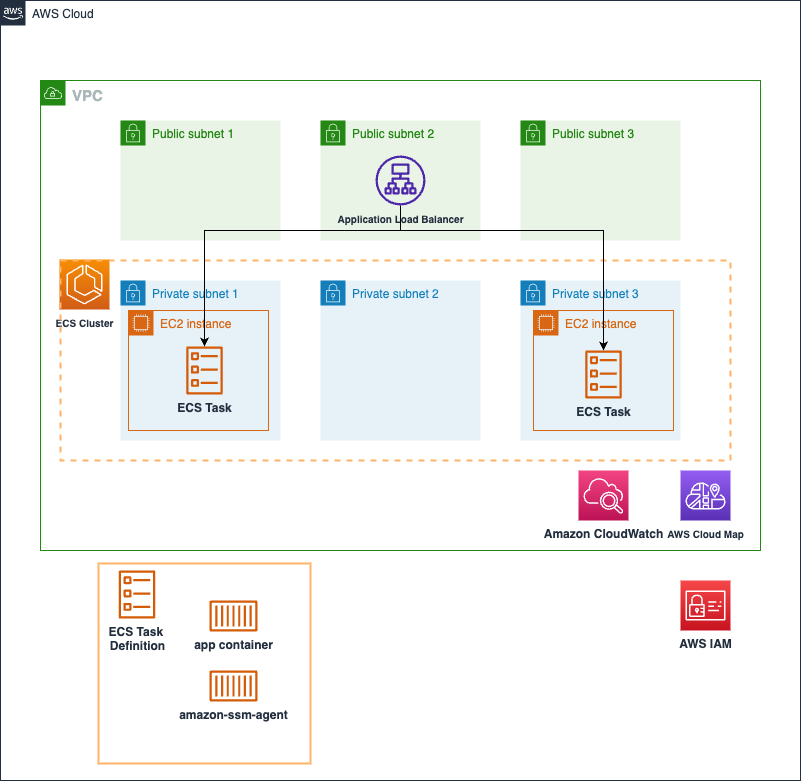Screen dimensions: 801x782
Task: Click the AWS logo icon
Action: [13, 13]
